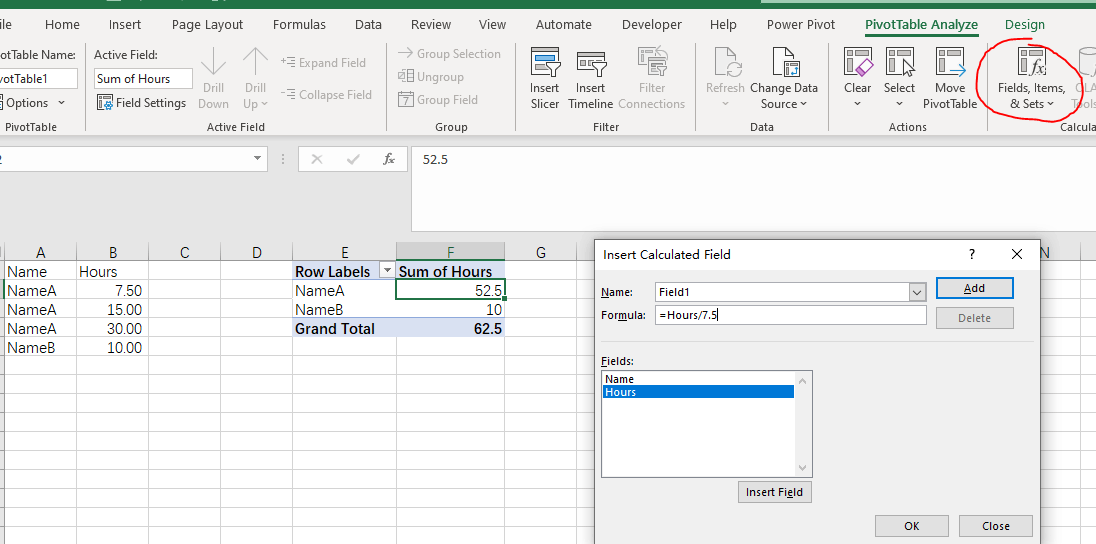This screenshot has height=544, width=1096.
Task: Click the formula bar enter checkmark icon
Action: point(353,159)
